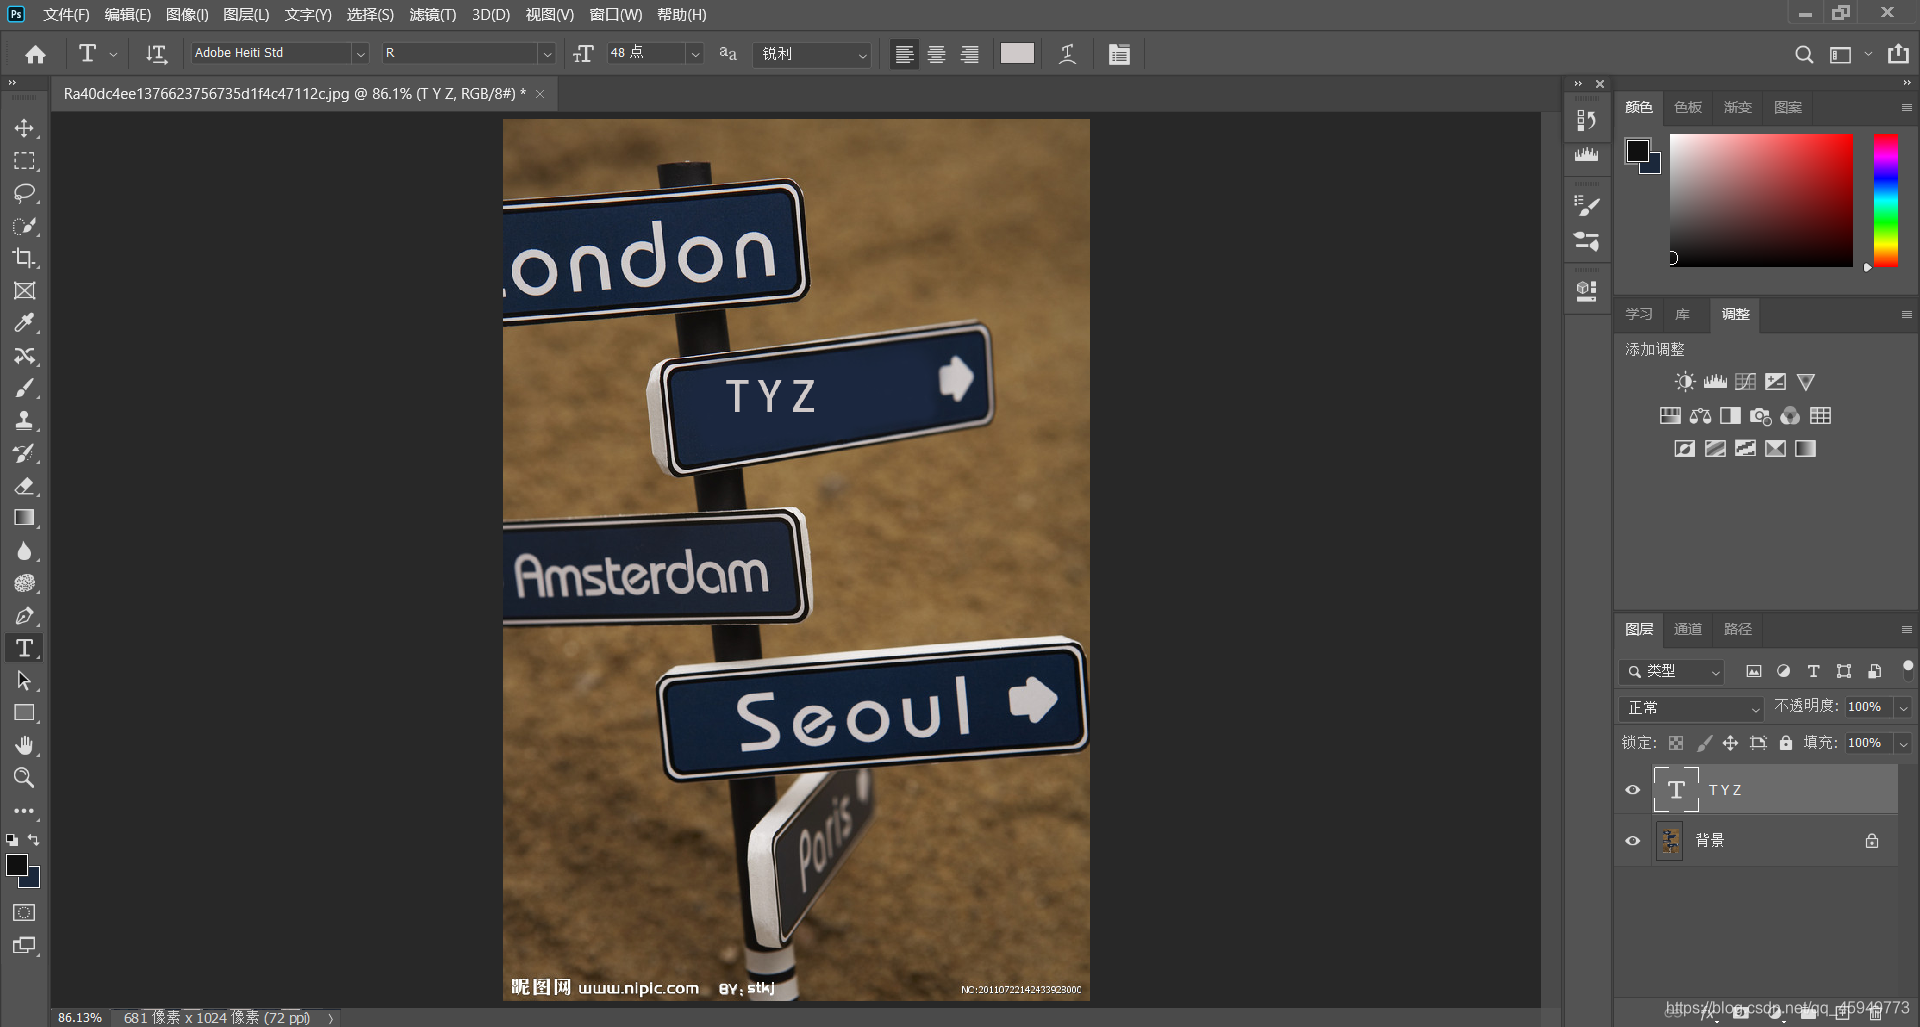Open the 滤镜(T) menu
This screenshot has width=1920, height=1027.
tap(433, 15)
